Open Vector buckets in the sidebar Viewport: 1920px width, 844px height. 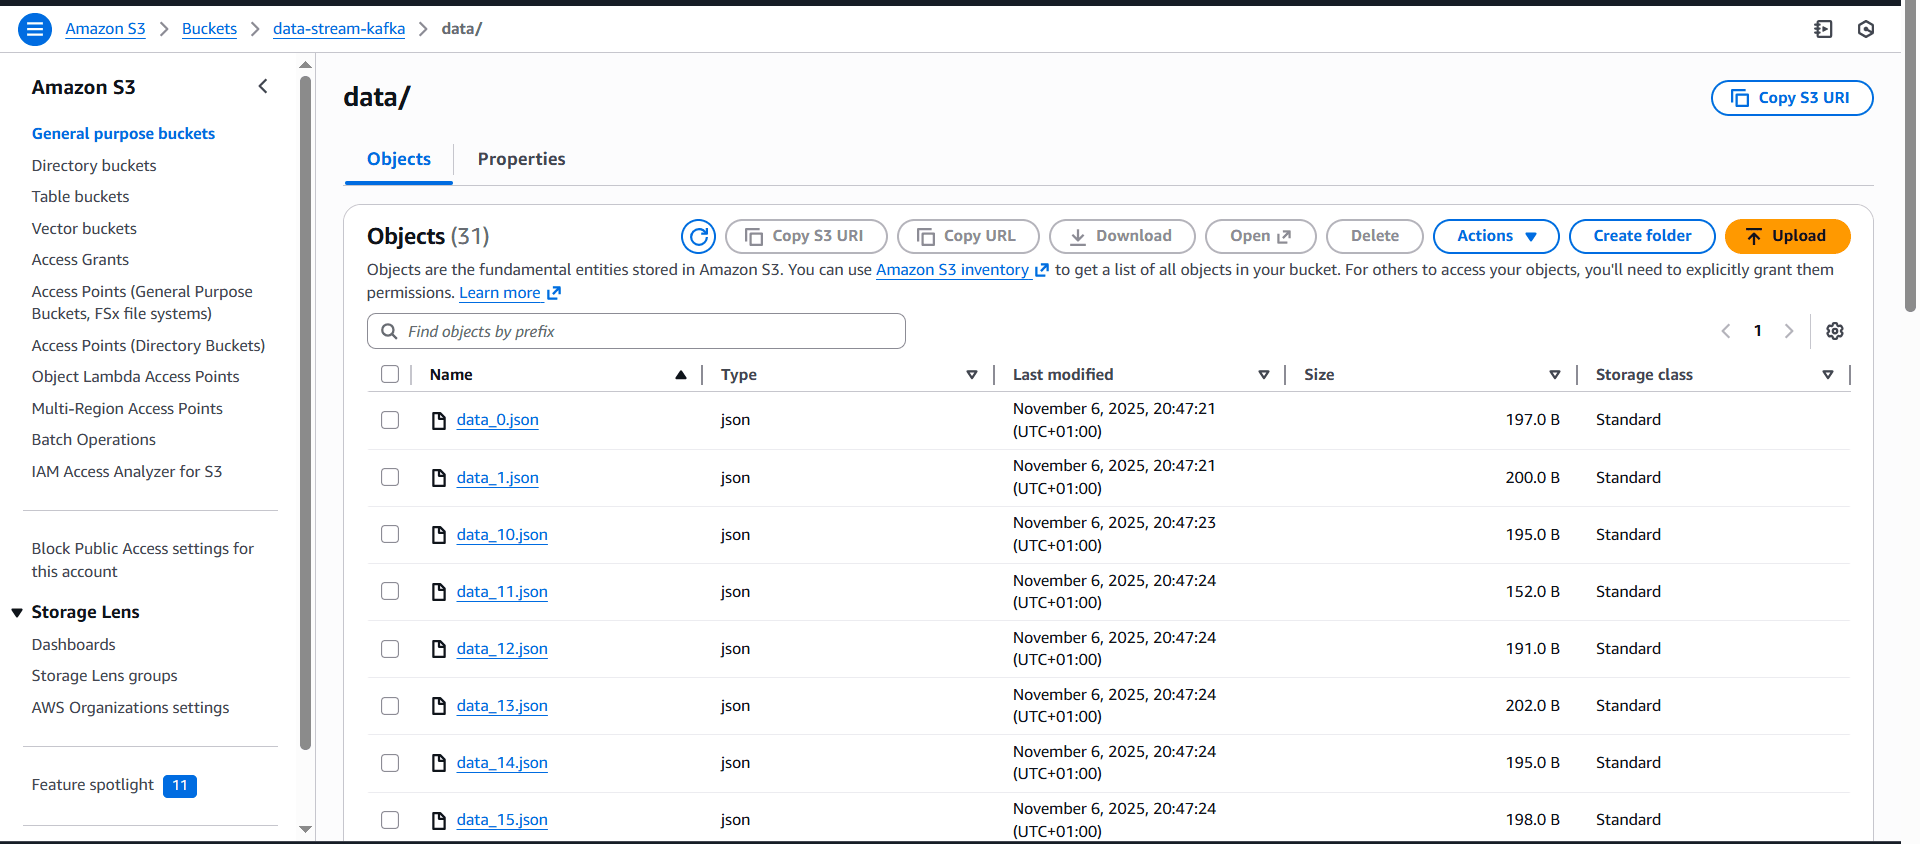click(84, 229)
